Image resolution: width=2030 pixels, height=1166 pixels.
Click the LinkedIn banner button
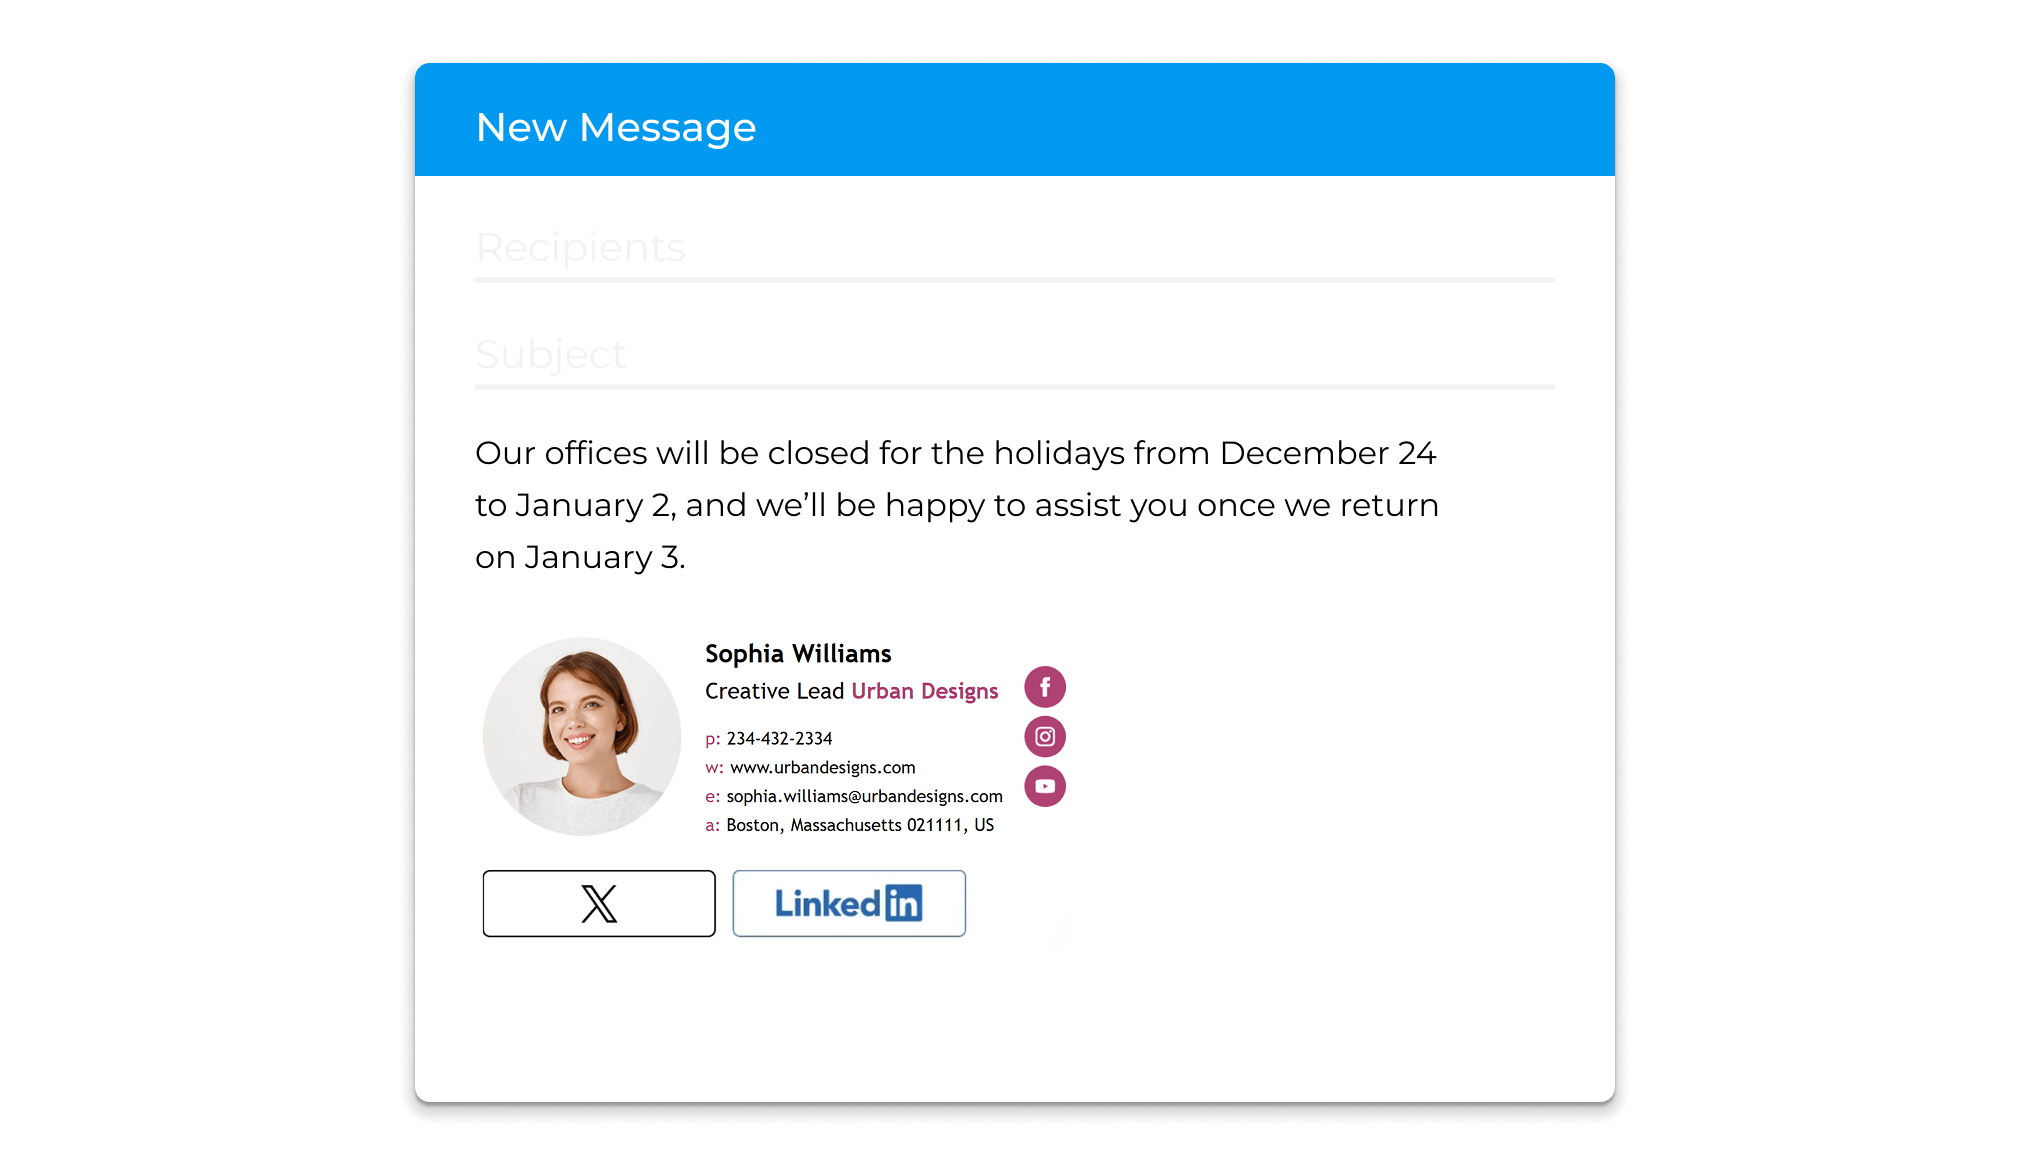849,903
